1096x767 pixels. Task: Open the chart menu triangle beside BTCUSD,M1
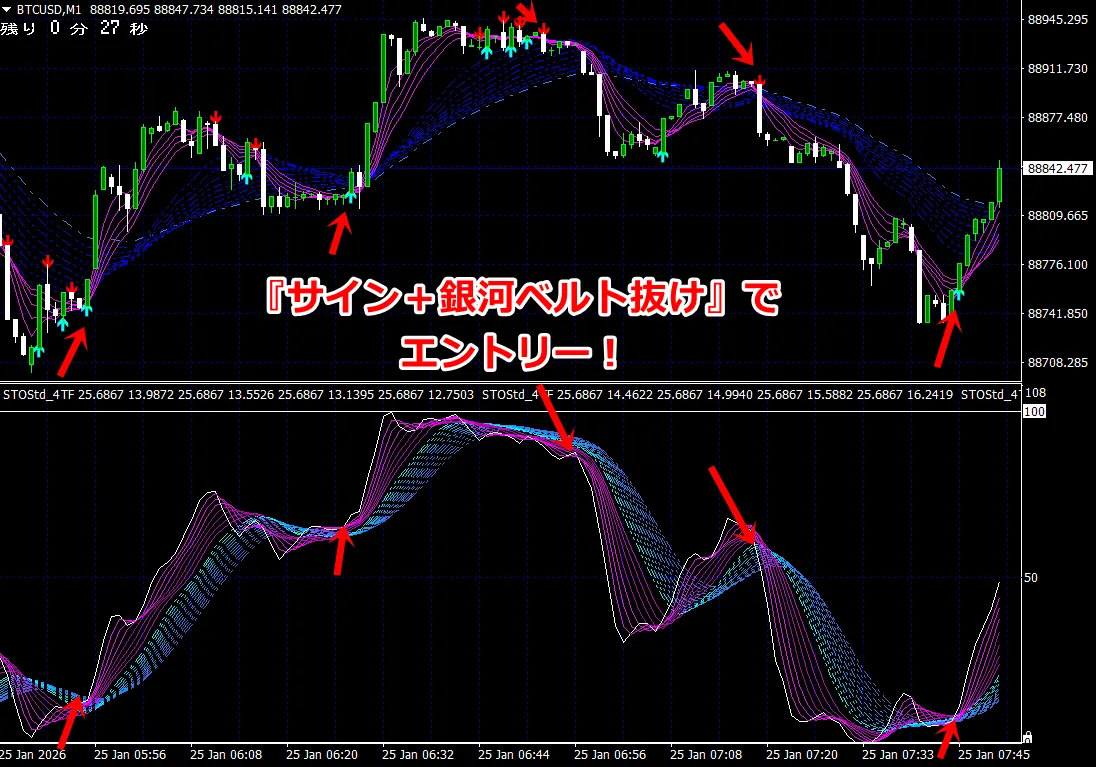pos(6,10)
